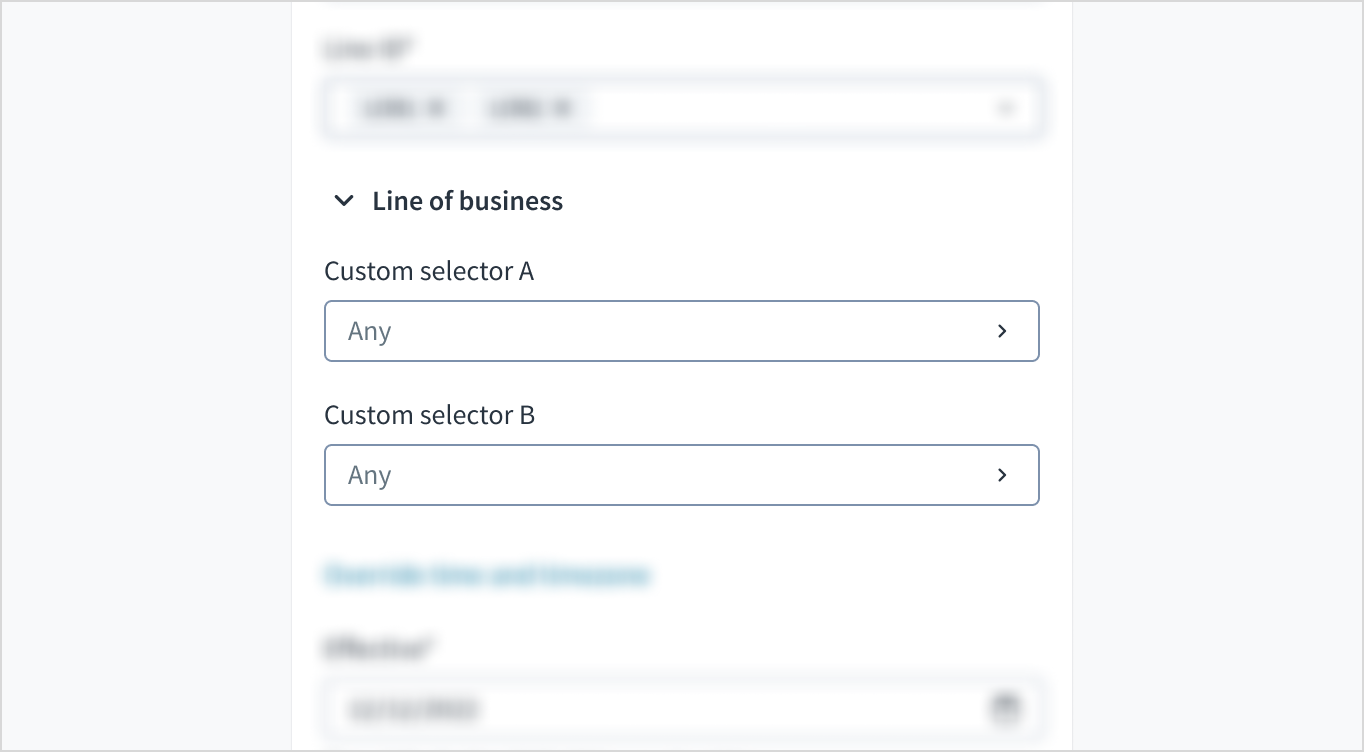The image size is (1364, 752).
Task: Click the right arrow in Custom selector B
Action: click(x=1002, y=475)
